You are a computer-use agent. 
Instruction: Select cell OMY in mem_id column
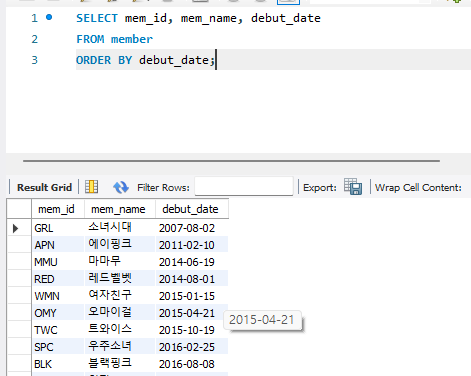[x=58, y=313]
